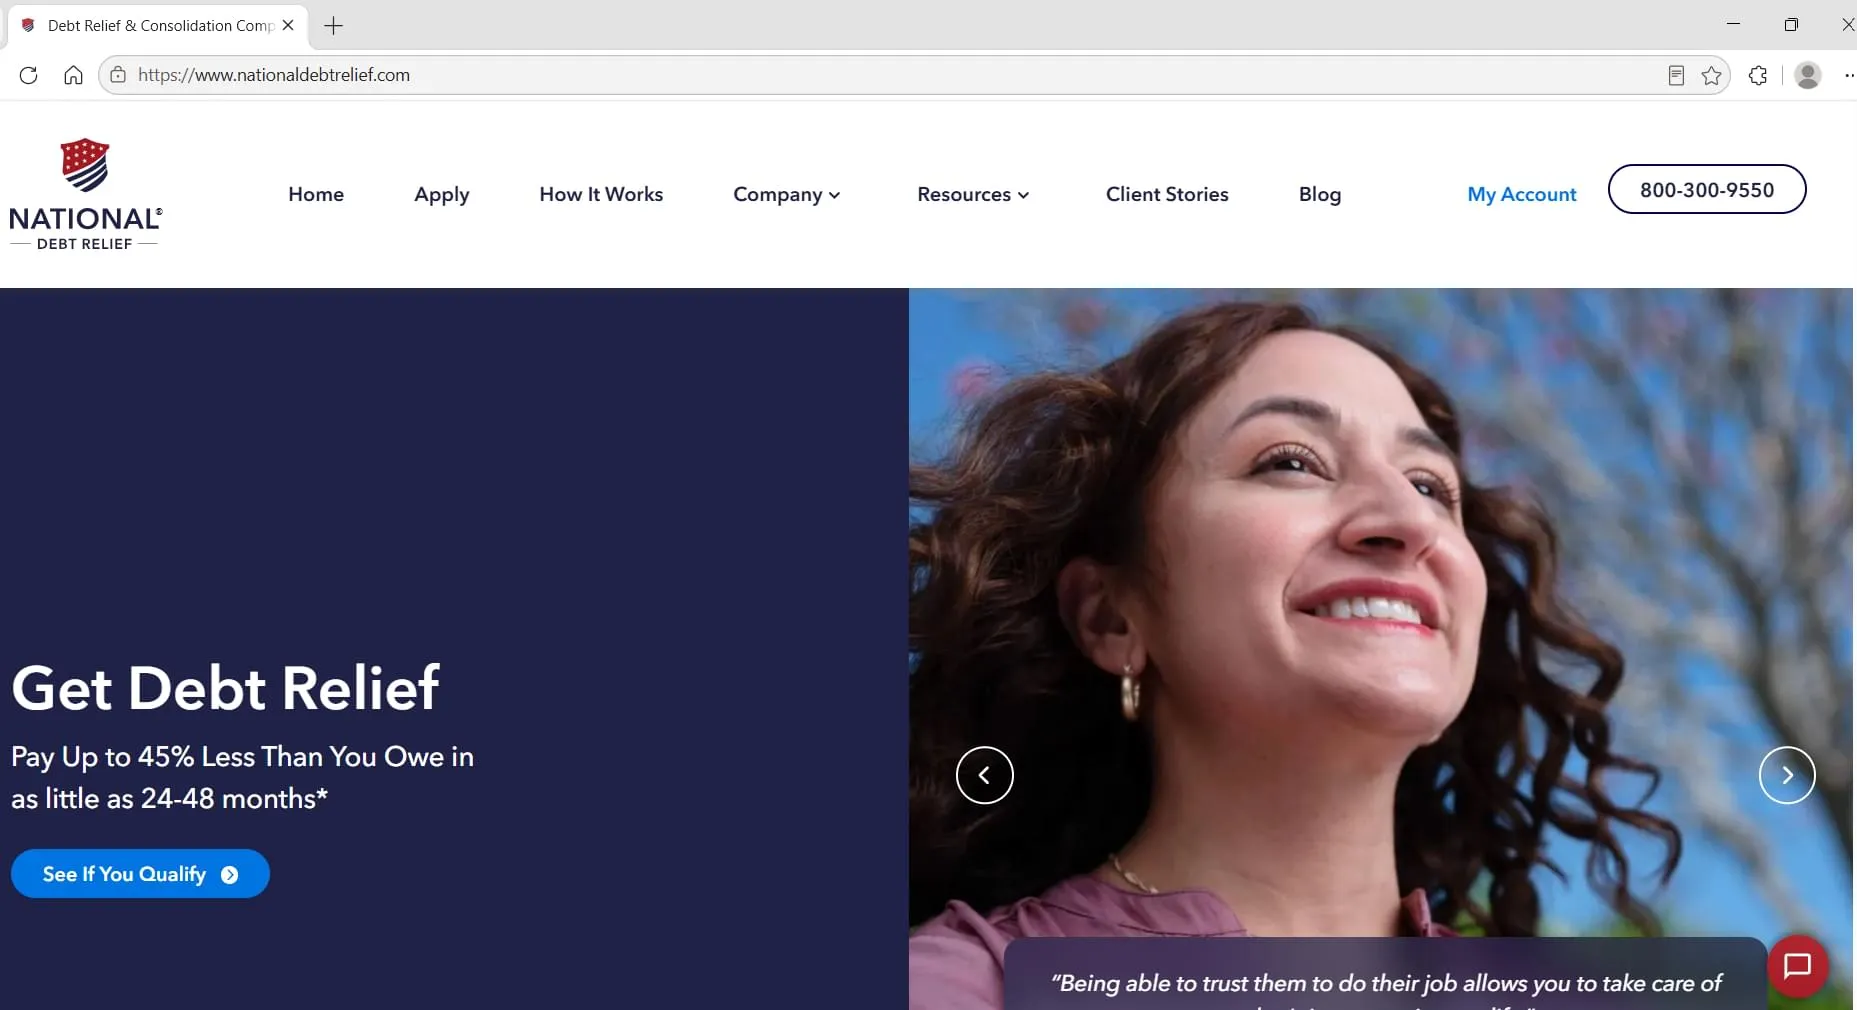Show previous testimonial slide arrow
Image resolution: width=1857 pixels, height=1010 pixels.
984,775
